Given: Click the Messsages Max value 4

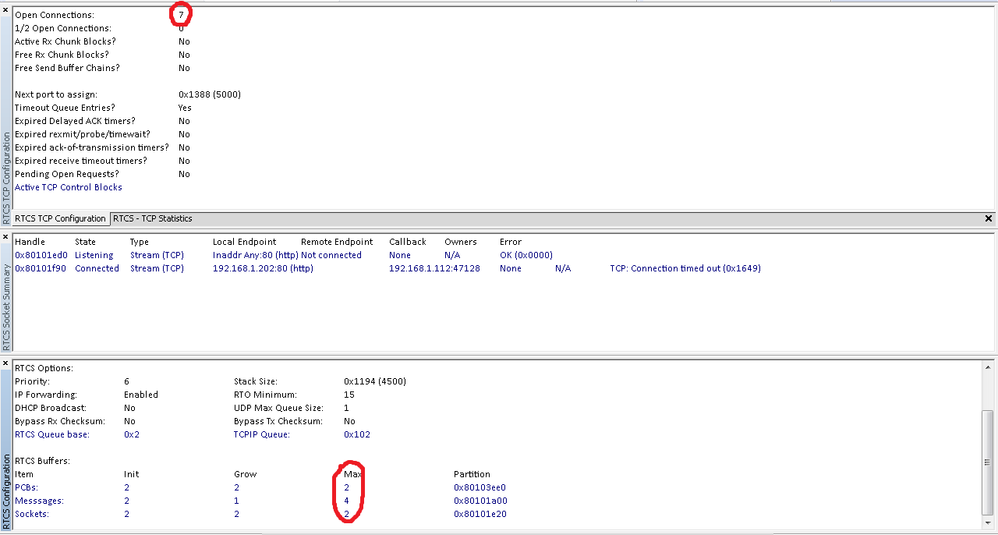Looking at the screenshot, I should click(346, 501).
